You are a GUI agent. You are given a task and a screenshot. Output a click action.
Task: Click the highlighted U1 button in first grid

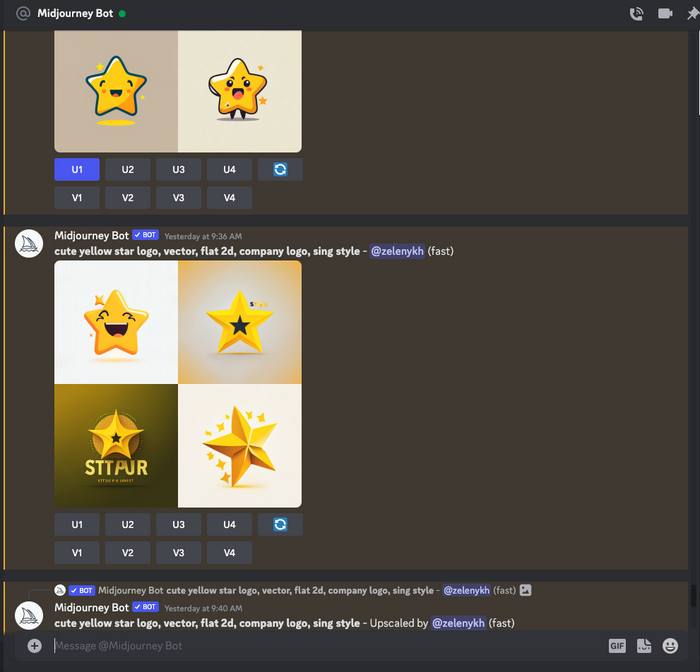[77, 170]
